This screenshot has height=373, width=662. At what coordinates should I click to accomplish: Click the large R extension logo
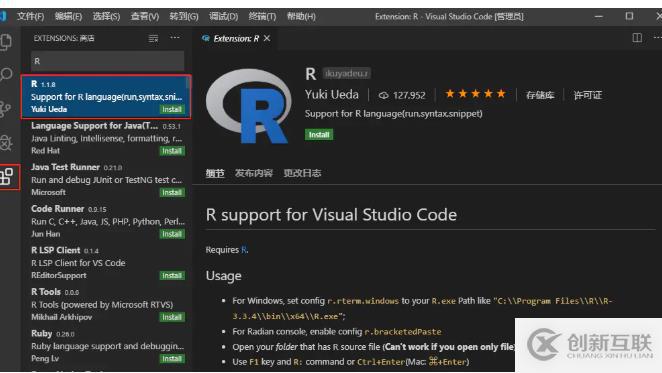click(x=249, y=106)
